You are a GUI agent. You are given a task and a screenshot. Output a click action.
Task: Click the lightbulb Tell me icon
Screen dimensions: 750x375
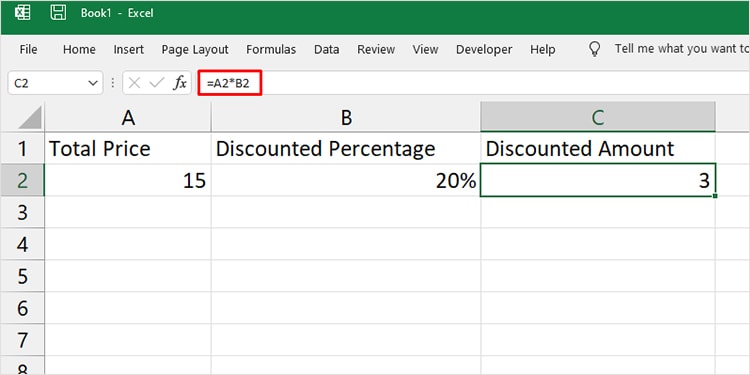(595, 49)
